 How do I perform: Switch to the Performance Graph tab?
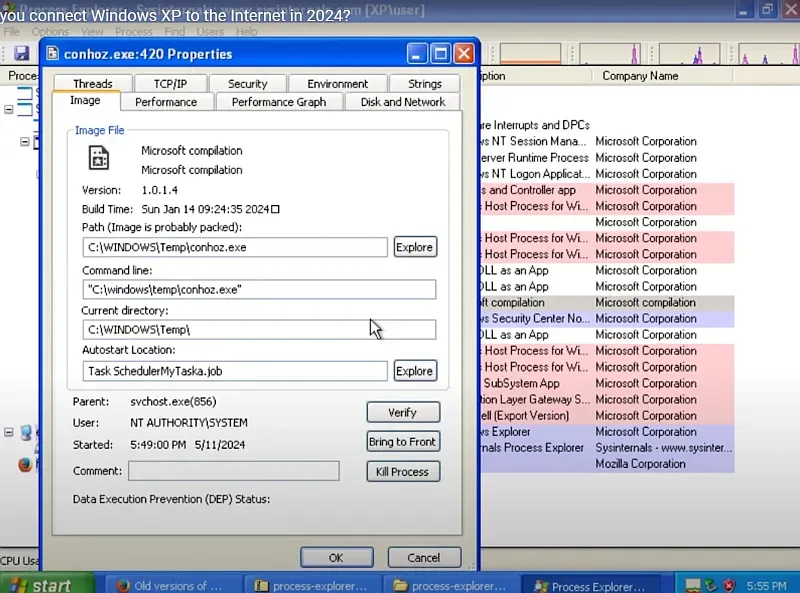coord(278,102)
